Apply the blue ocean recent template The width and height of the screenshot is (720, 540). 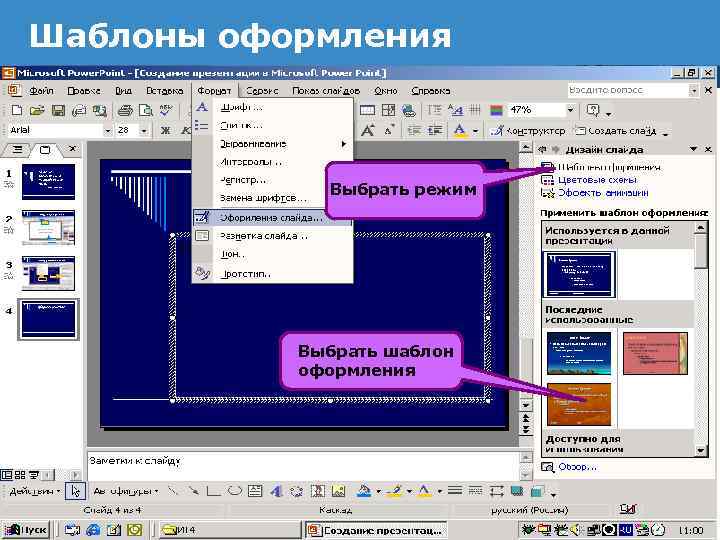coord(579,354)
